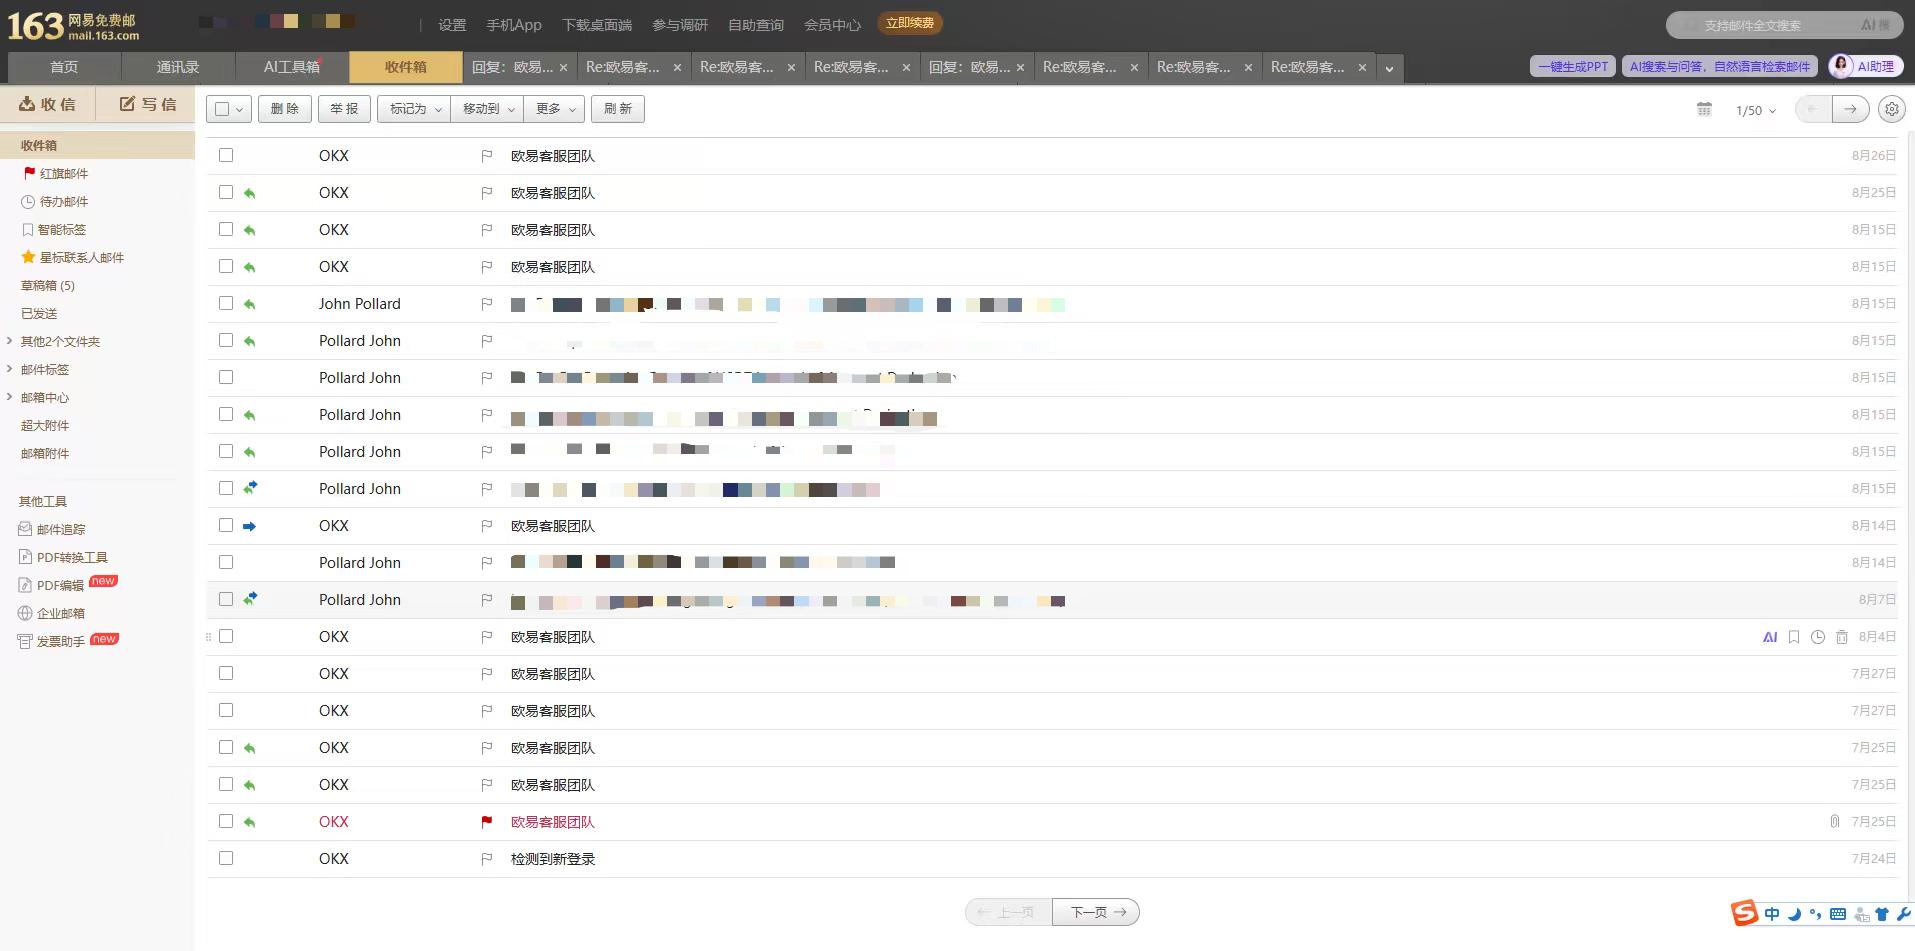Image resolution: width=1915 pixels, height=951 pixels.
Task: Expand the 移动到 dropdown
Action: point(487,109)
